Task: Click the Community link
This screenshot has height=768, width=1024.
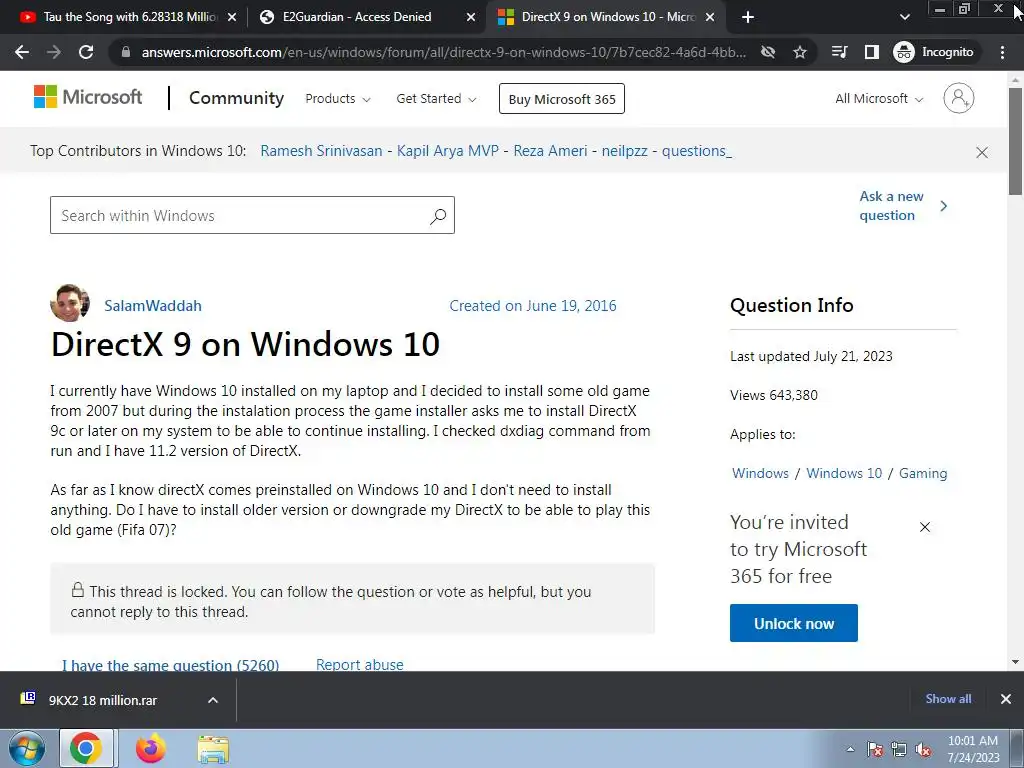Action: (236, 98)
